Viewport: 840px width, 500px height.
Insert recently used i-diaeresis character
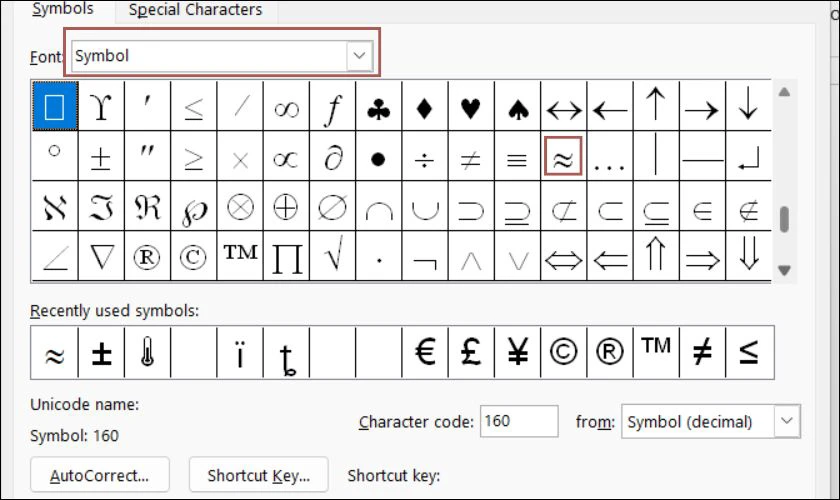(x=240, y=353)
